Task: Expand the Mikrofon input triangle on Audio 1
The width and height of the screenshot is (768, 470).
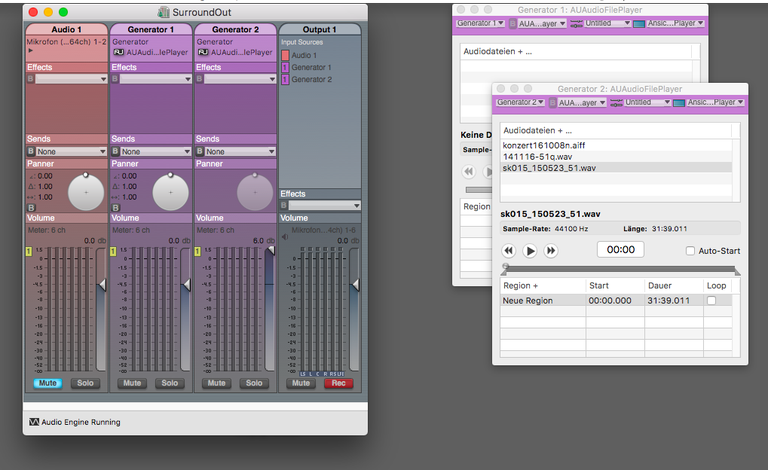Action: (30, 50)
